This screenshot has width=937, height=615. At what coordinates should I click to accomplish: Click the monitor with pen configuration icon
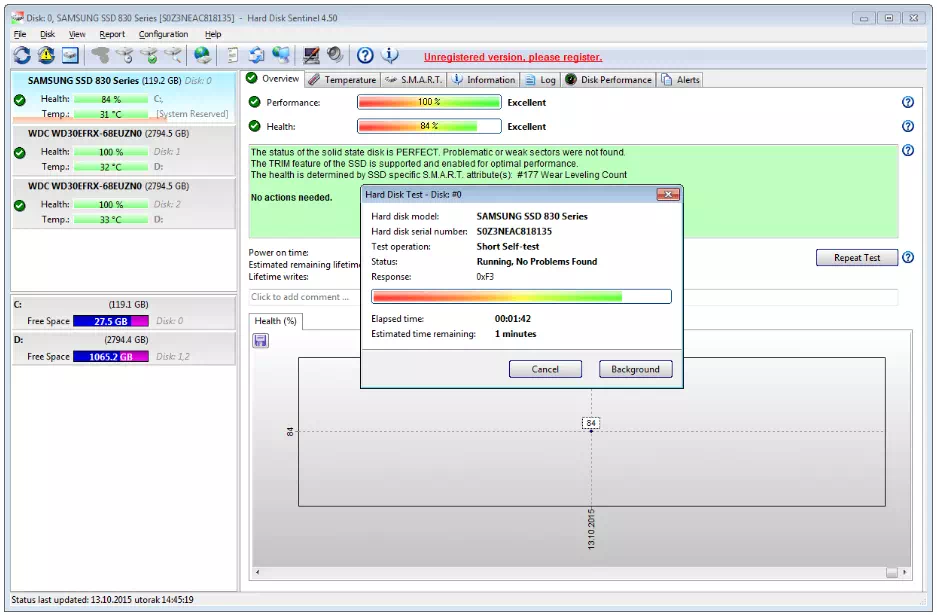coord(311,56)
